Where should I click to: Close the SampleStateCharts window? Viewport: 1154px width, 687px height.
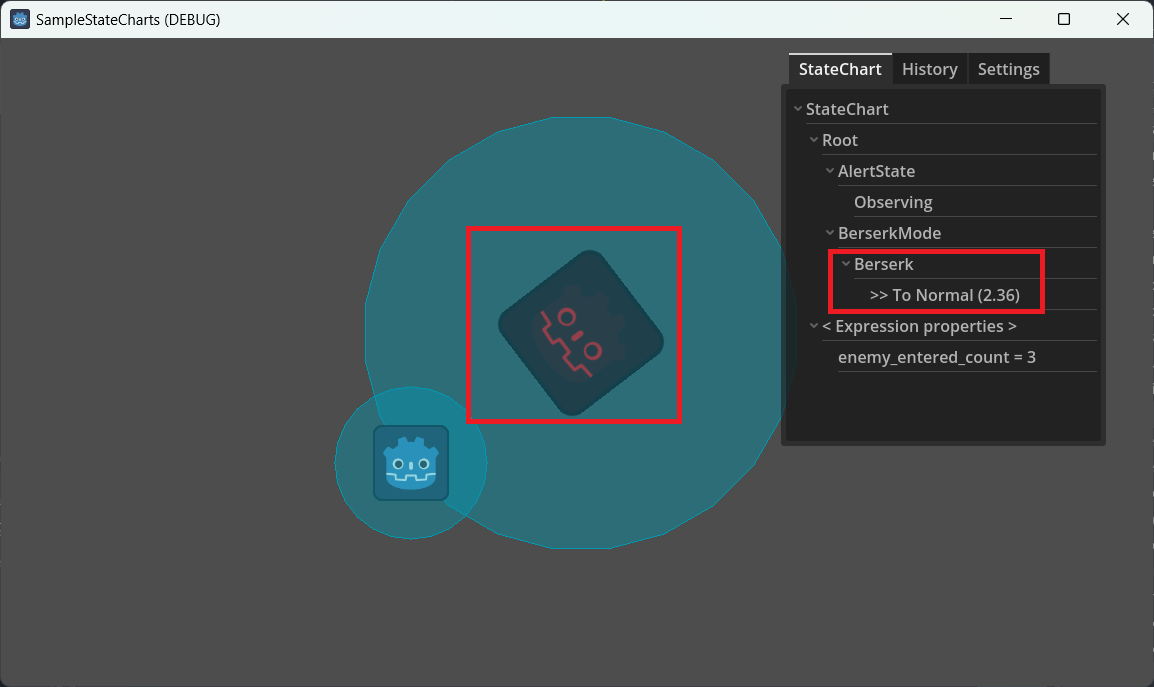point(1122,19)
